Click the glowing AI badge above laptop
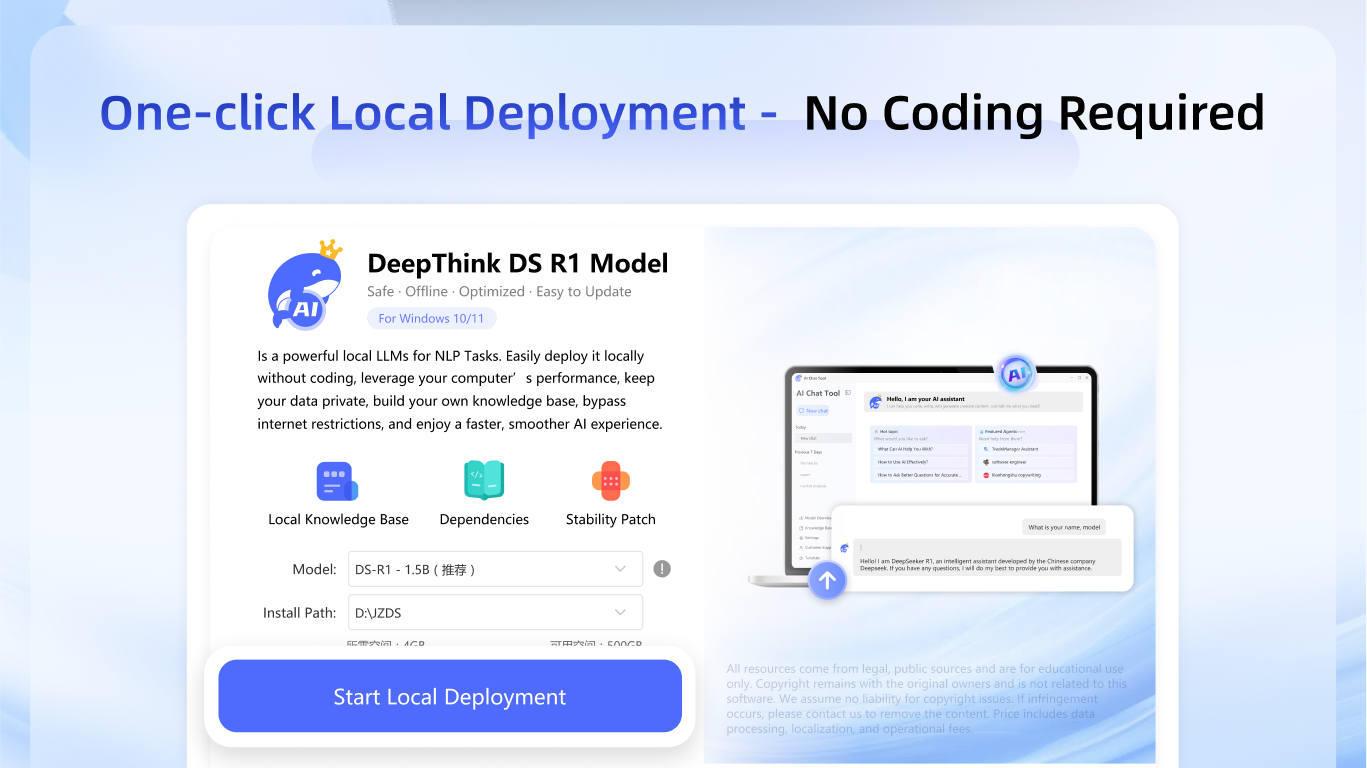Image resolution: width=1367 pixels, height=768 pixels. (1016, 375)
